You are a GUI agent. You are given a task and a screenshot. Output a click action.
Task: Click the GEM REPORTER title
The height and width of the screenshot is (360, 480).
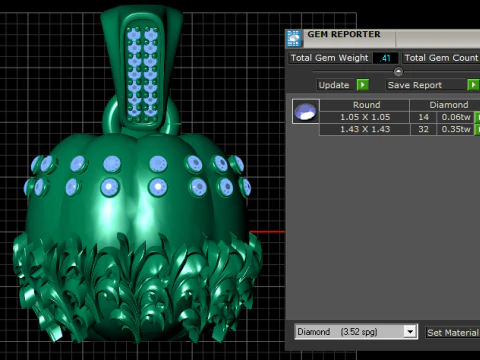(x=344, y=34)
